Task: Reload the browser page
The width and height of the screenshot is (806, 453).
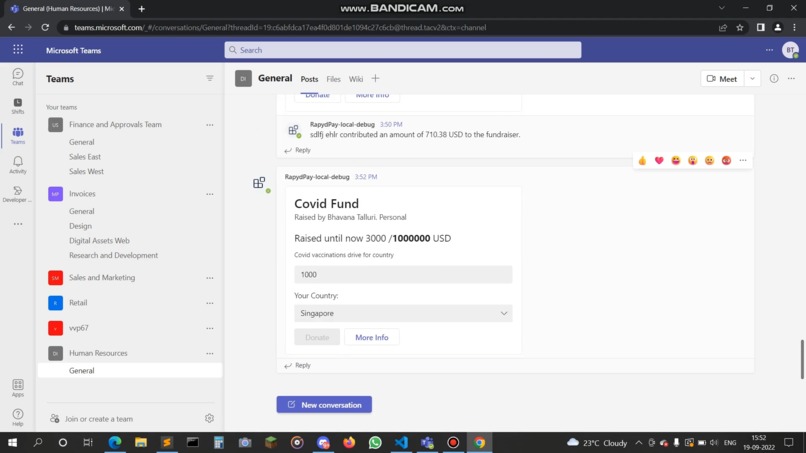Action: (45, 28)
